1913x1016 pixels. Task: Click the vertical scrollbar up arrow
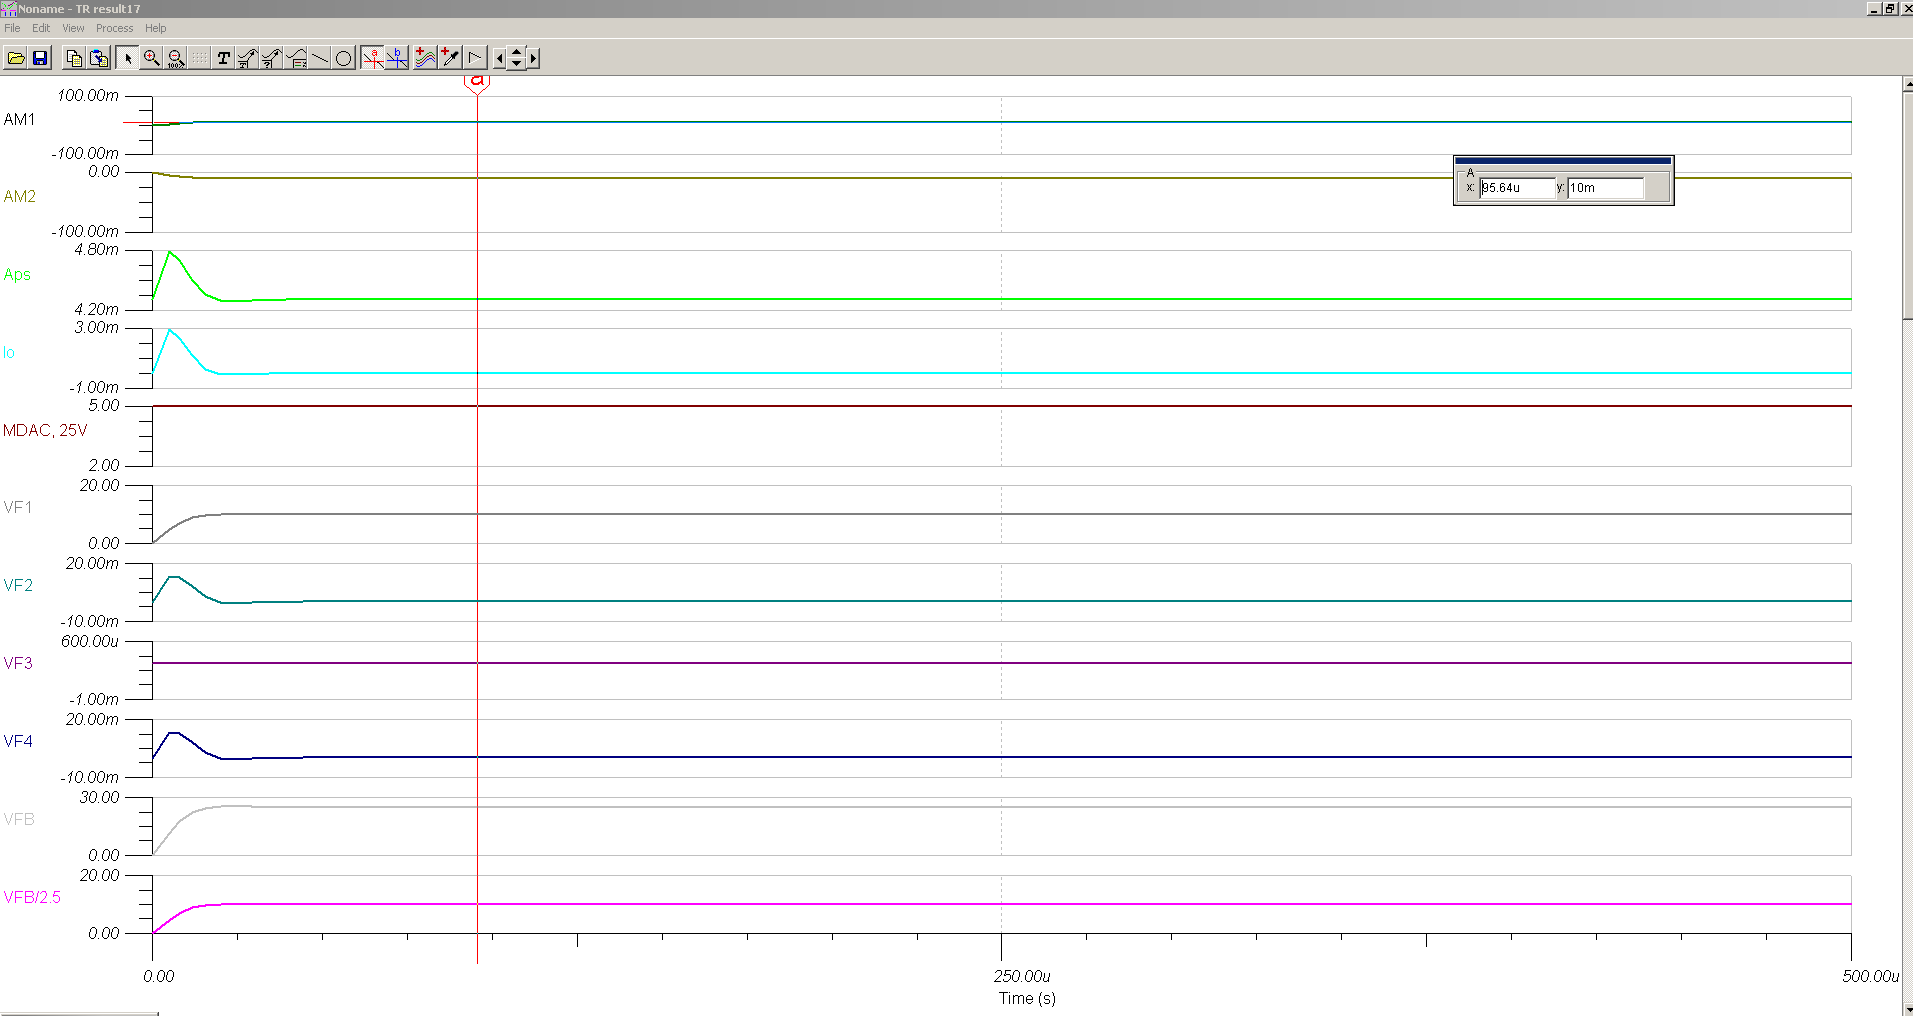1907,84
